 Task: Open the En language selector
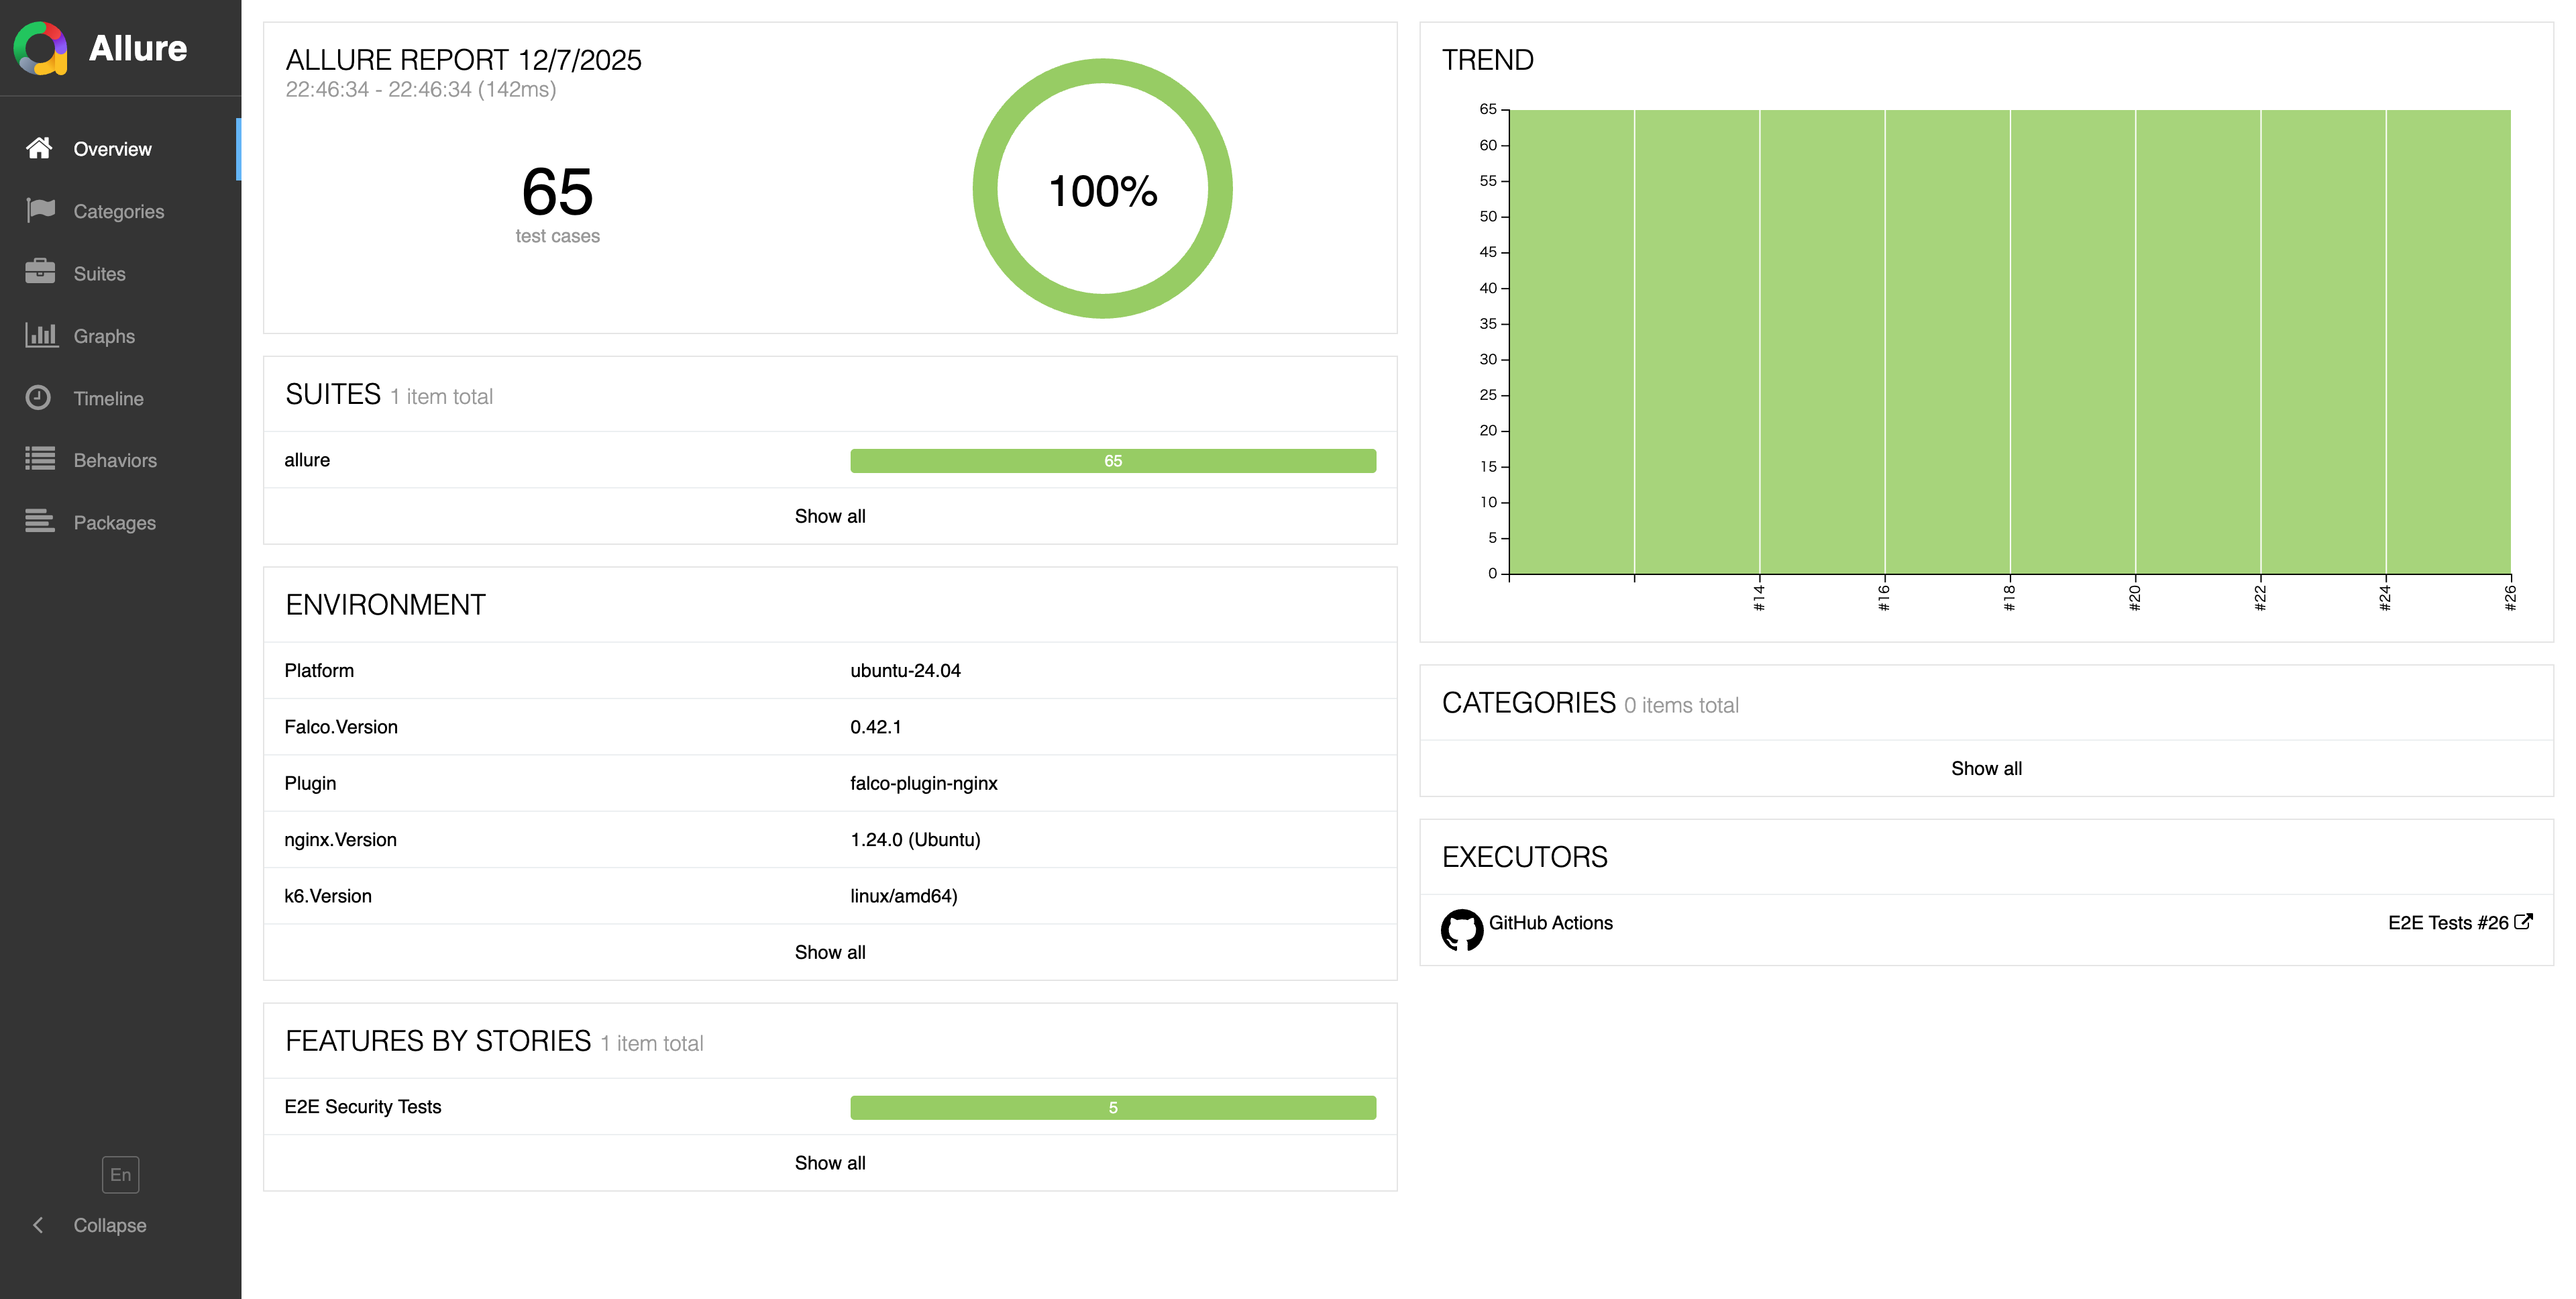120,1174
